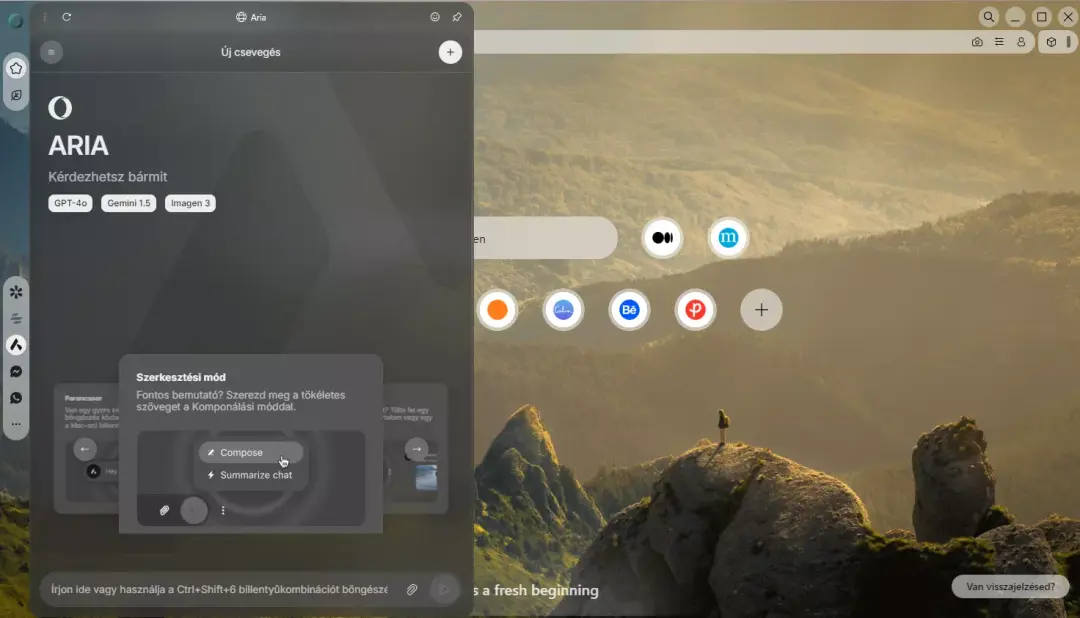This screenshot has height=618, width=1080.
Task: Open the Speed Dial home sidebar icon
Action: click(16, 68)
